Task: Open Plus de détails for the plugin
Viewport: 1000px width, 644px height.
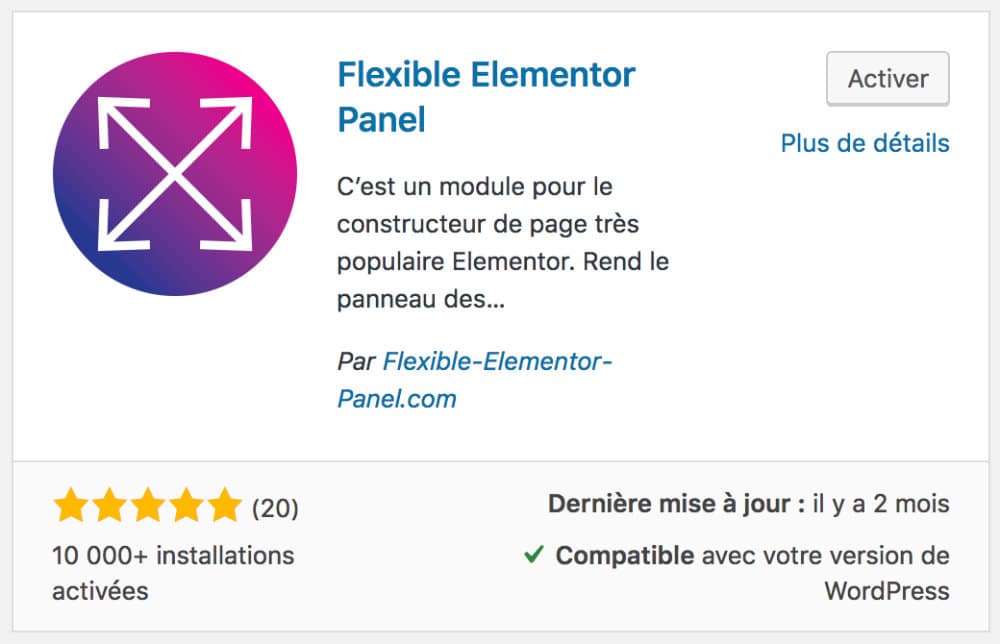Action: (x=865, y=143)
